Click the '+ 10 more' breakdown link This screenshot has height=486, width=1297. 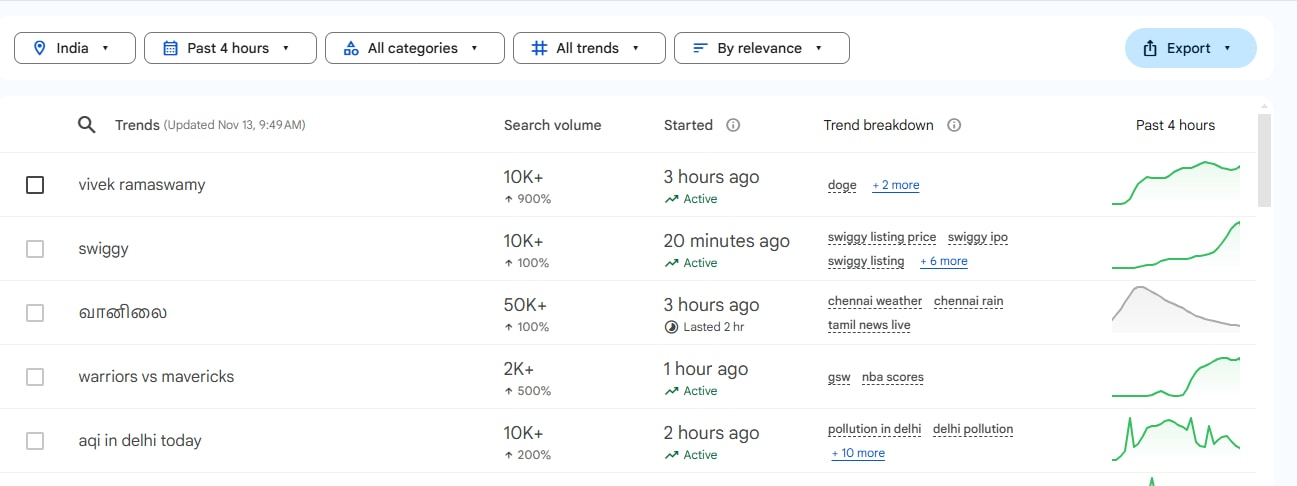tap(858, 453)
